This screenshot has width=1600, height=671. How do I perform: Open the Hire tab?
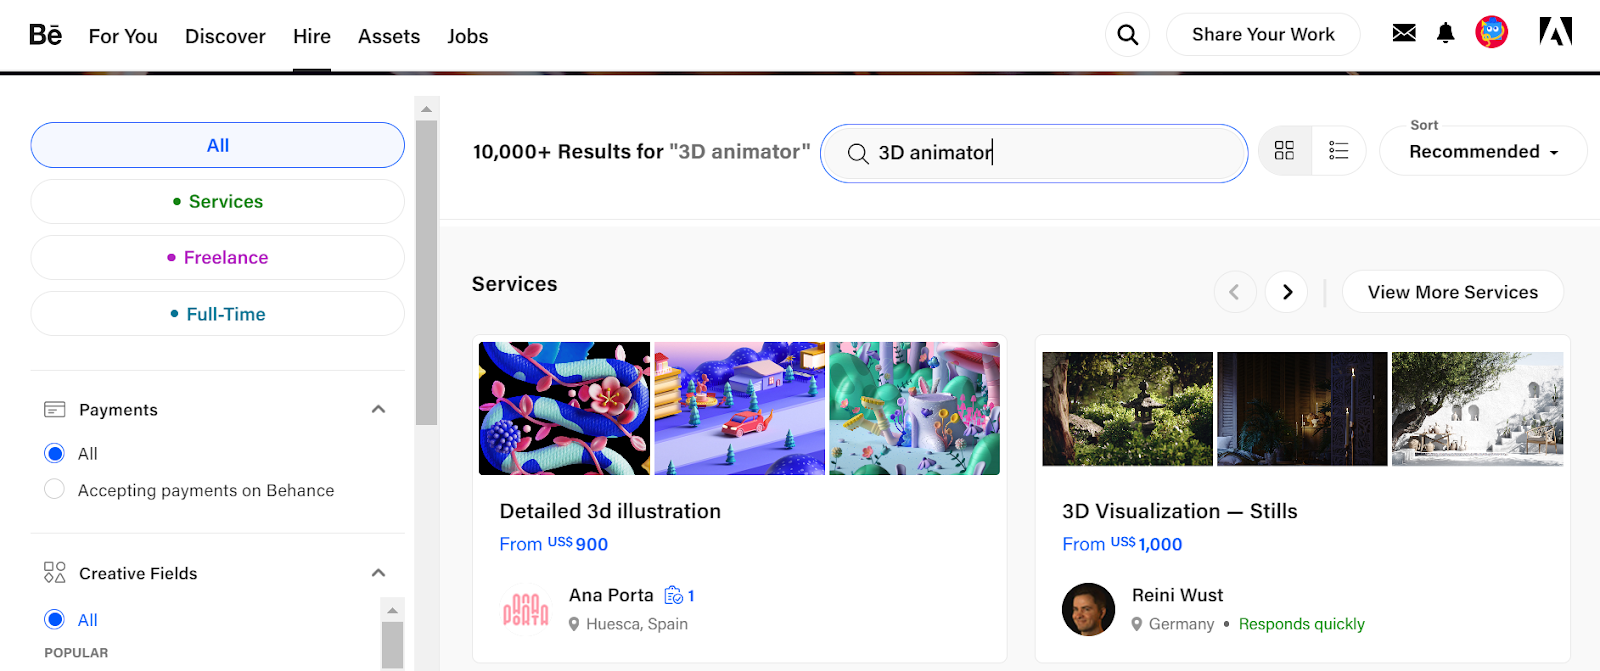[312, 36]
